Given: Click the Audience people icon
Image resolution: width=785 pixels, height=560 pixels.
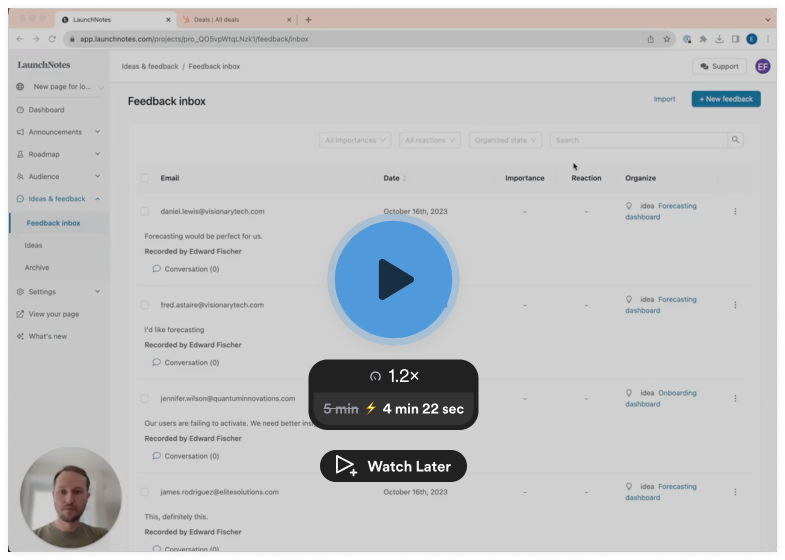Looking at the screenshot, I should [x=20, y=176].
